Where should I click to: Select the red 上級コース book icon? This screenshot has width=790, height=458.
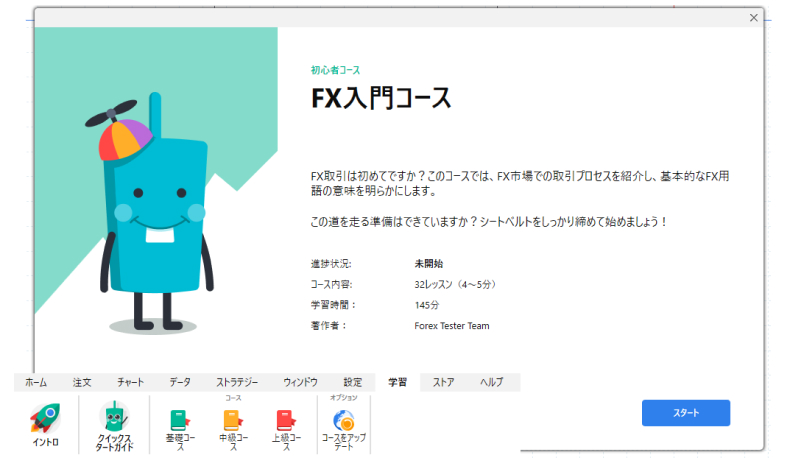(x=284, y=420)
